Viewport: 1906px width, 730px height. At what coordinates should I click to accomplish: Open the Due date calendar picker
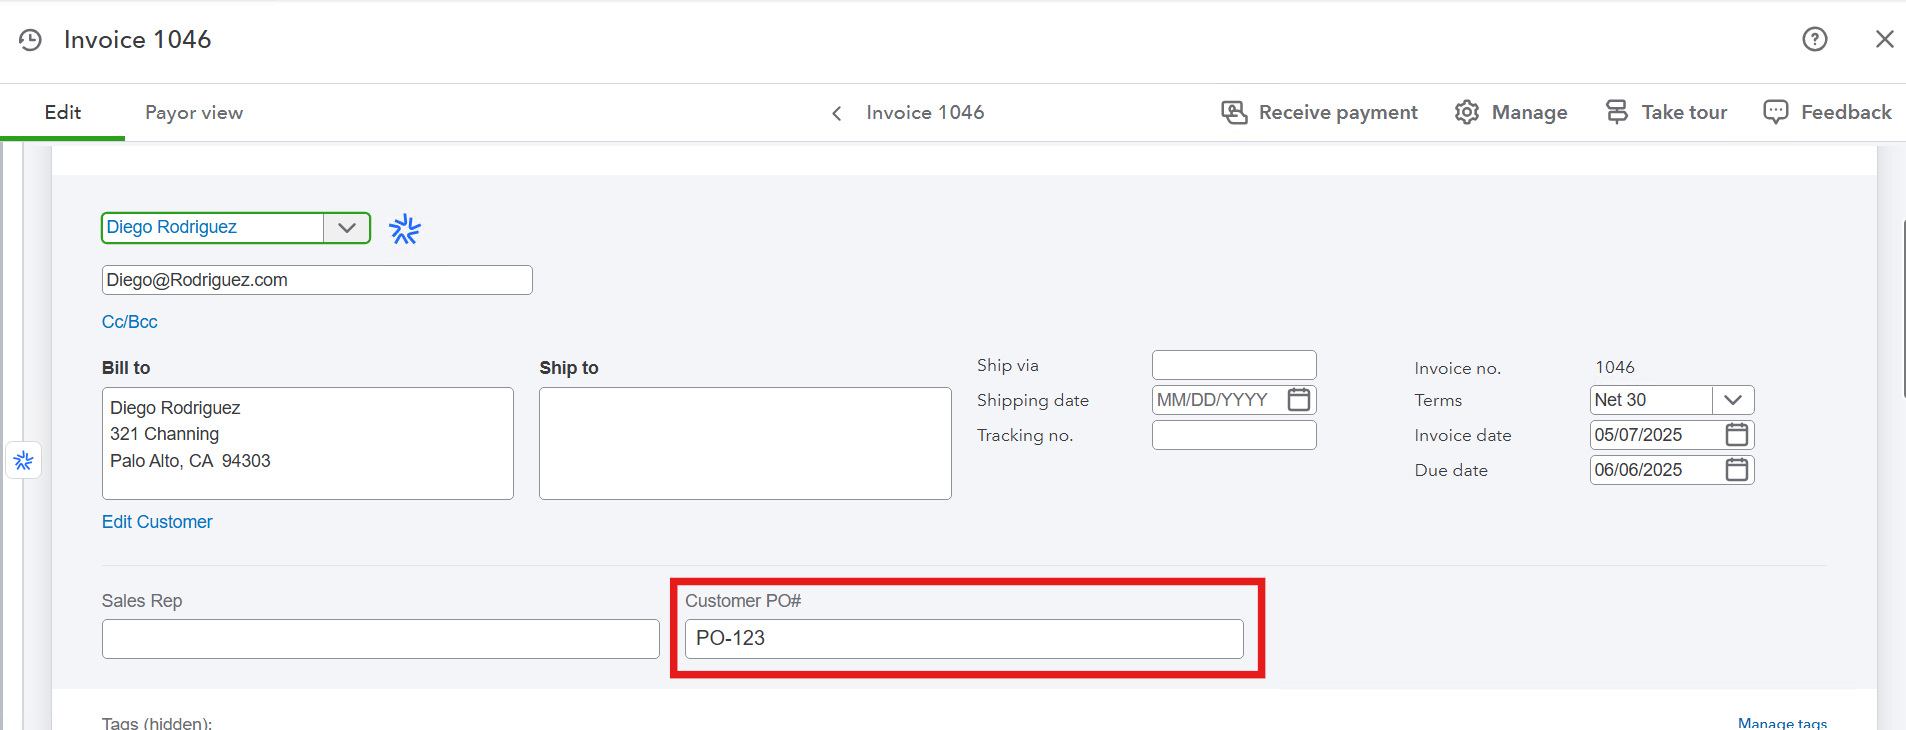1737,470
